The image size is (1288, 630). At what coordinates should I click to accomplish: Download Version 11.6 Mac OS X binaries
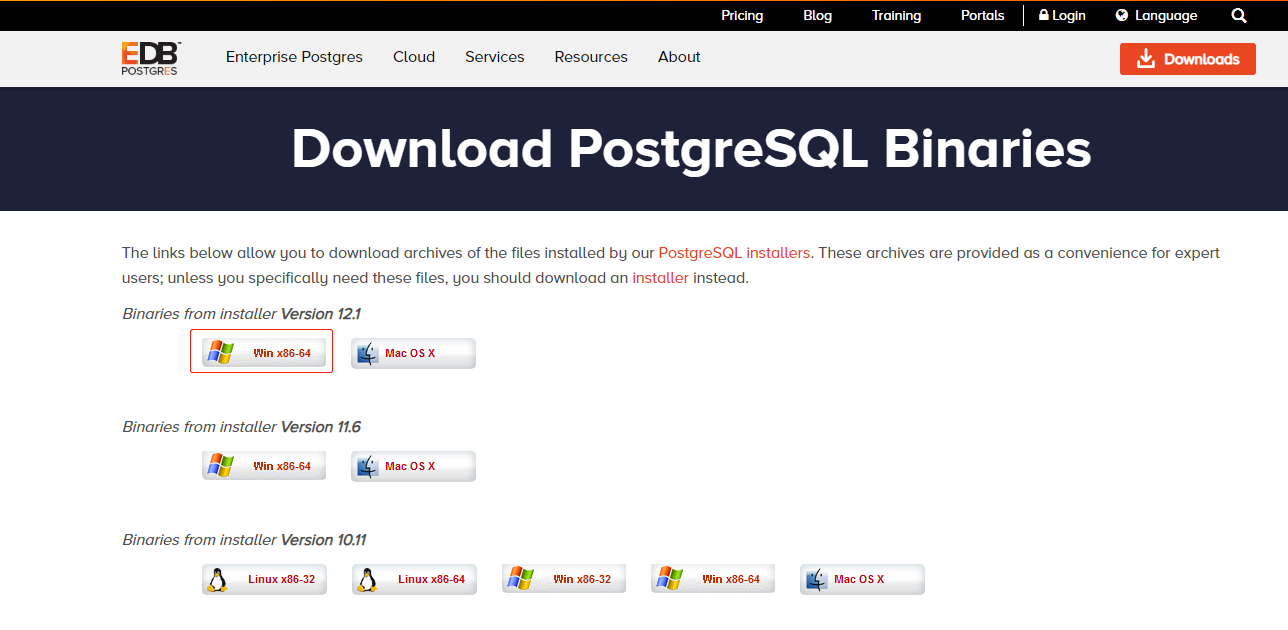[x=413, y=466]
